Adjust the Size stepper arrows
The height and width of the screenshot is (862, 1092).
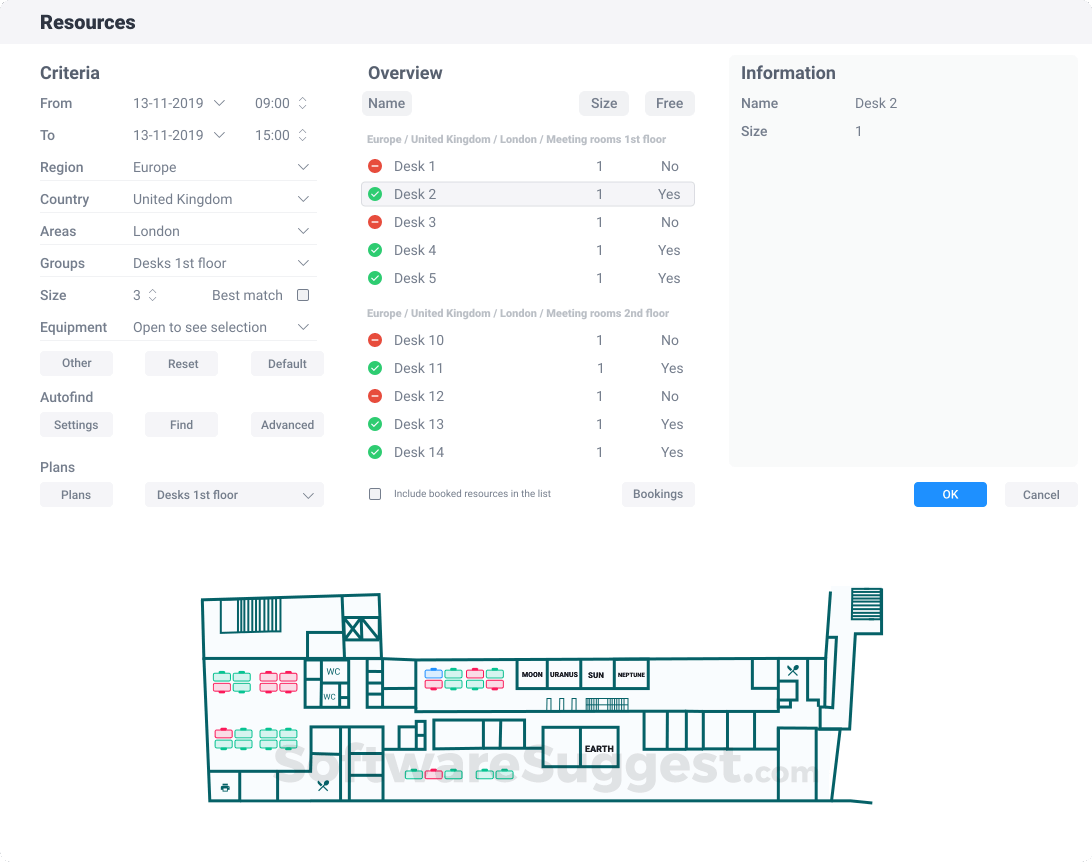click(x=152, y=295)
